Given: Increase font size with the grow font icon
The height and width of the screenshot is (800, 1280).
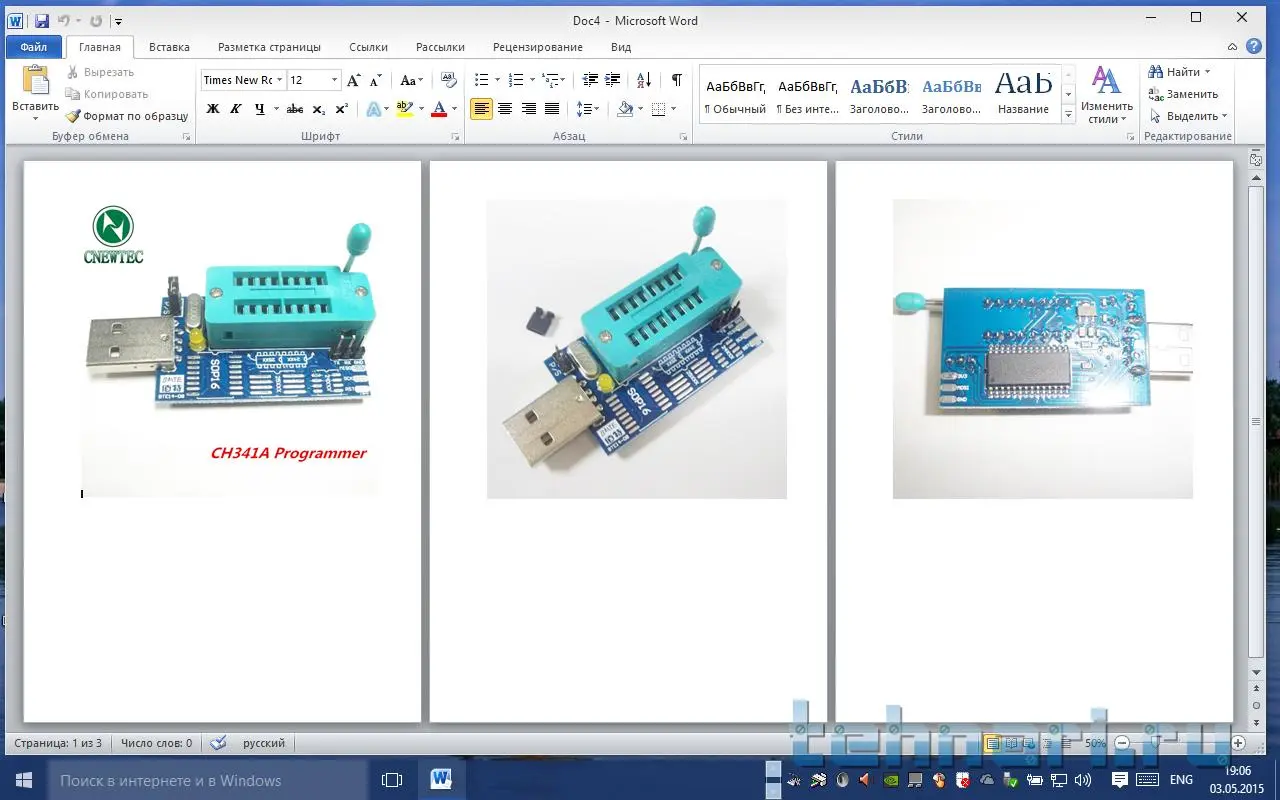Looking at the screenshot, I should point(353,80).
